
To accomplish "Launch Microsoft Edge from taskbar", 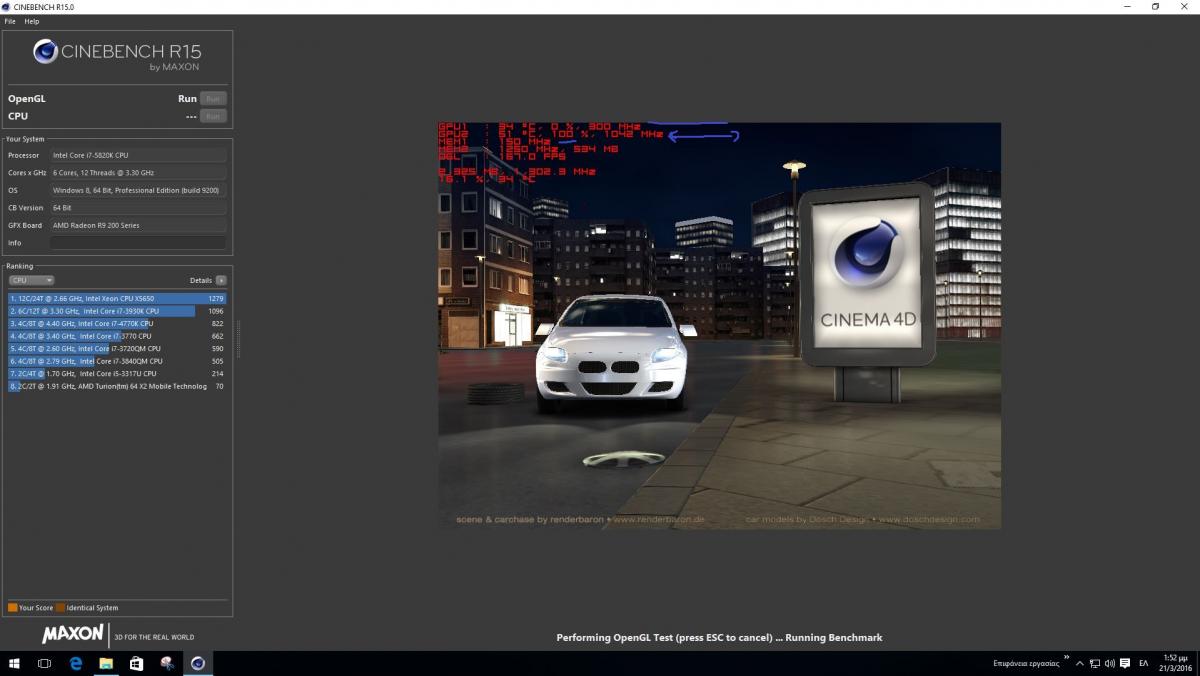I will tap(76, 663).
